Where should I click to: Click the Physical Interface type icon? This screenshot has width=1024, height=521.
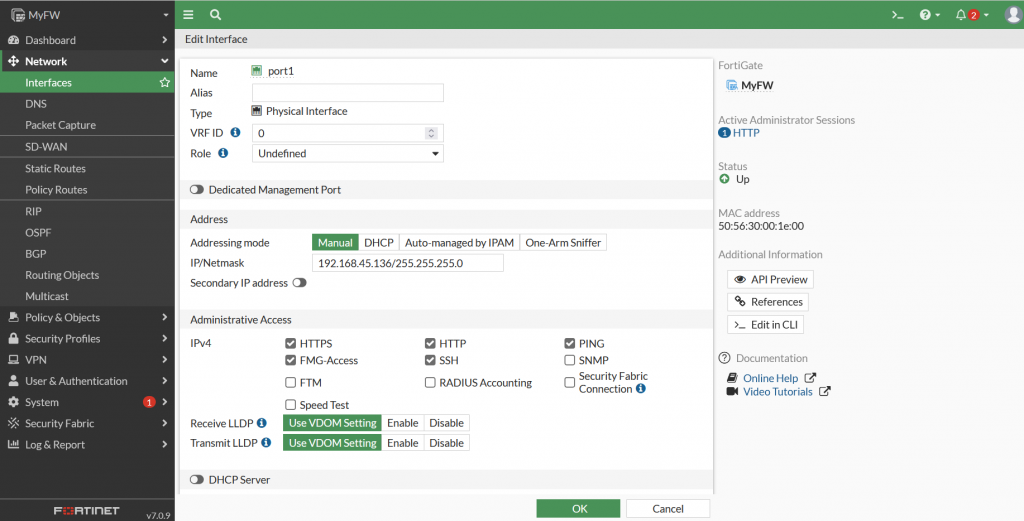[257, 111]
